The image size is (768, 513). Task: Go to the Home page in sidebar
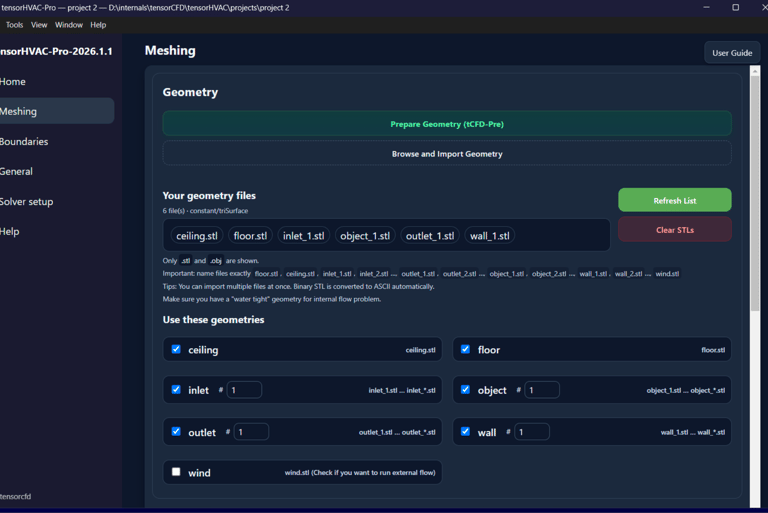[55, 82]
